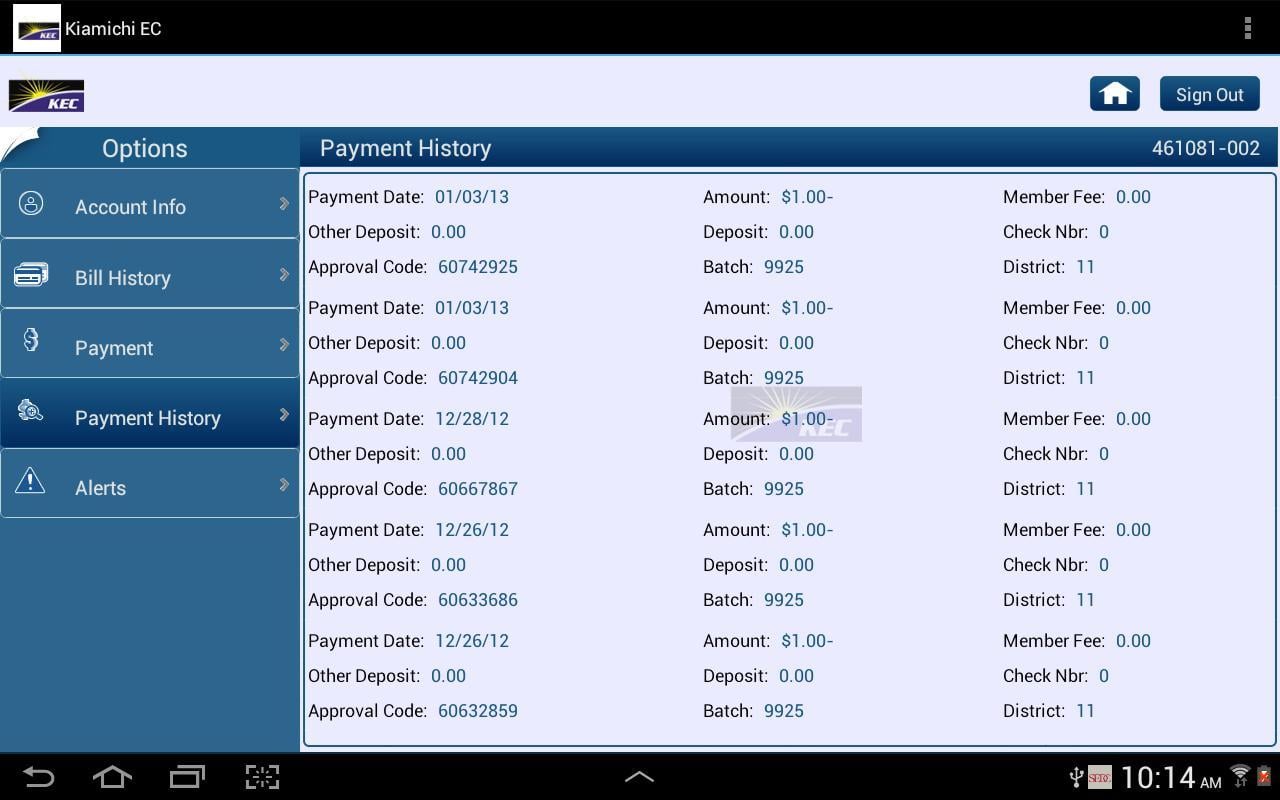Select the Payment History menu item

point(150,414)
